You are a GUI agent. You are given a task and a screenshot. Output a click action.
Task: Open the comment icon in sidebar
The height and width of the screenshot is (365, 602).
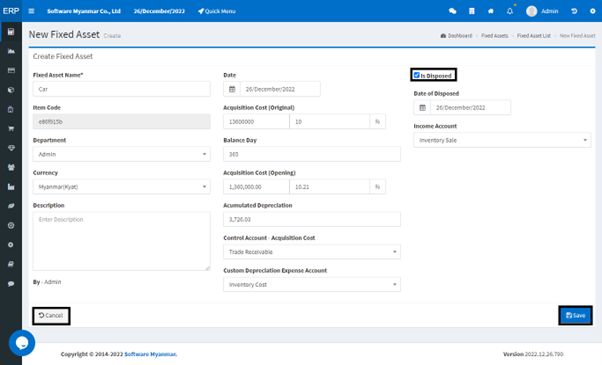(11, 284)
